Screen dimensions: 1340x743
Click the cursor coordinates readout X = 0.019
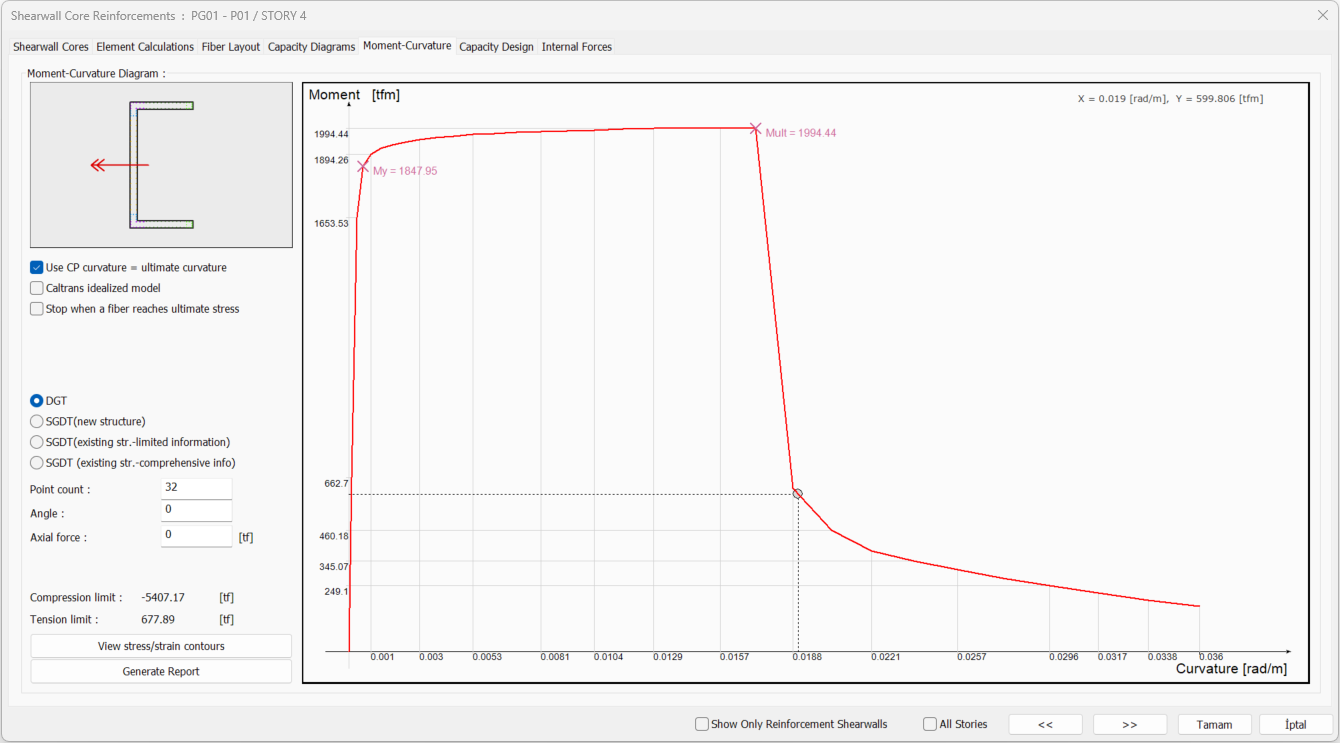tap(1170, 99)
